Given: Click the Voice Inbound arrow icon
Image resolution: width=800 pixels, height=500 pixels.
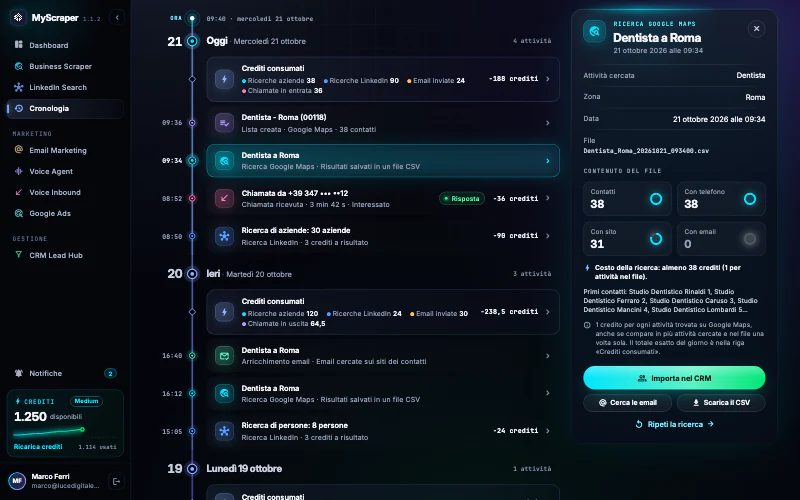Looking at the screenshot, I should tap(19, 192).
